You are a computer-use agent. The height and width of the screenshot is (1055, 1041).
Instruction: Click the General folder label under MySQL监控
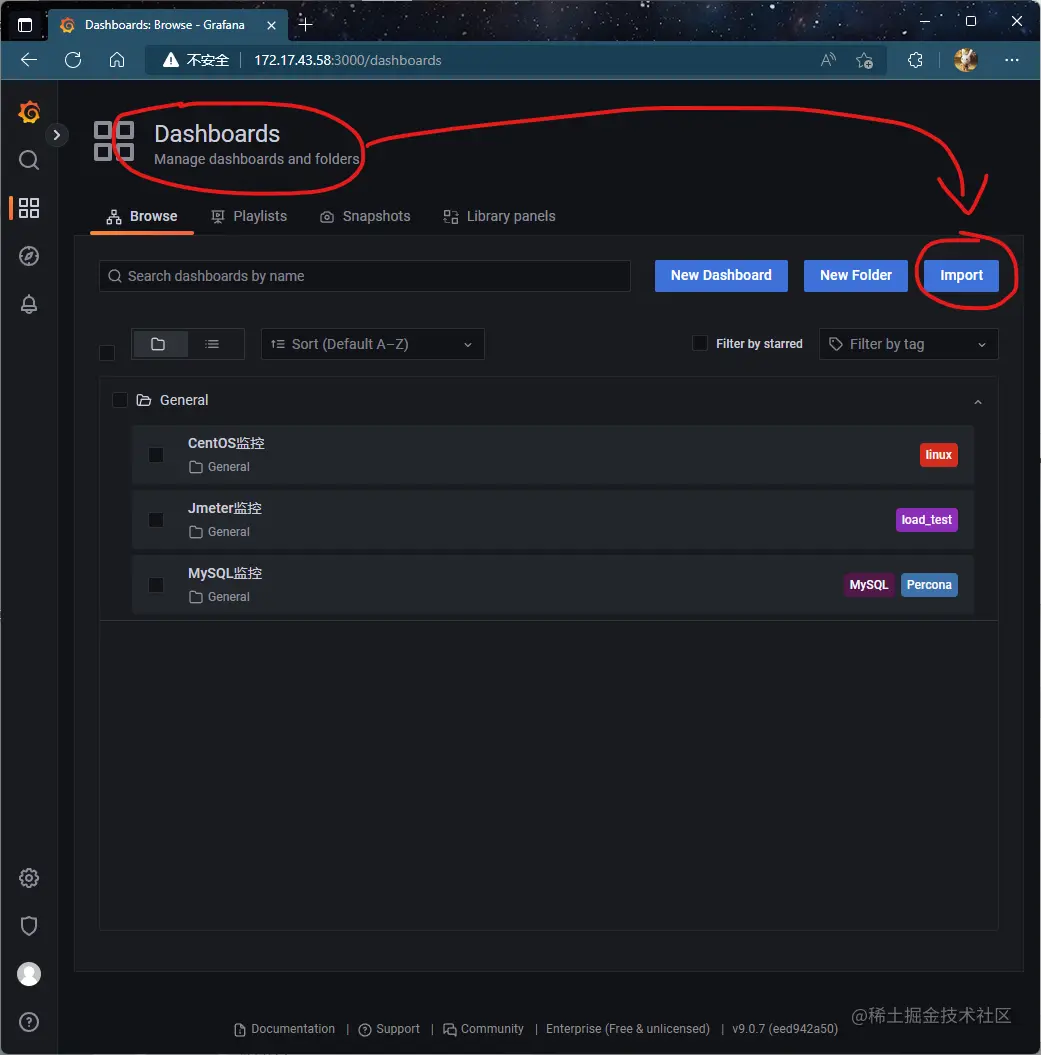[x=219, y=597]
